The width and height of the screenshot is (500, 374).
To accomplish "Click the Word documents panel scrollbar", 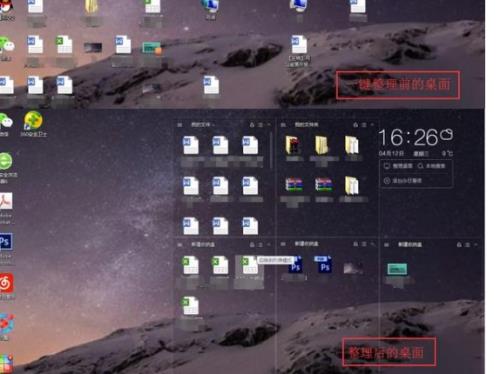I will click(271, 150).
